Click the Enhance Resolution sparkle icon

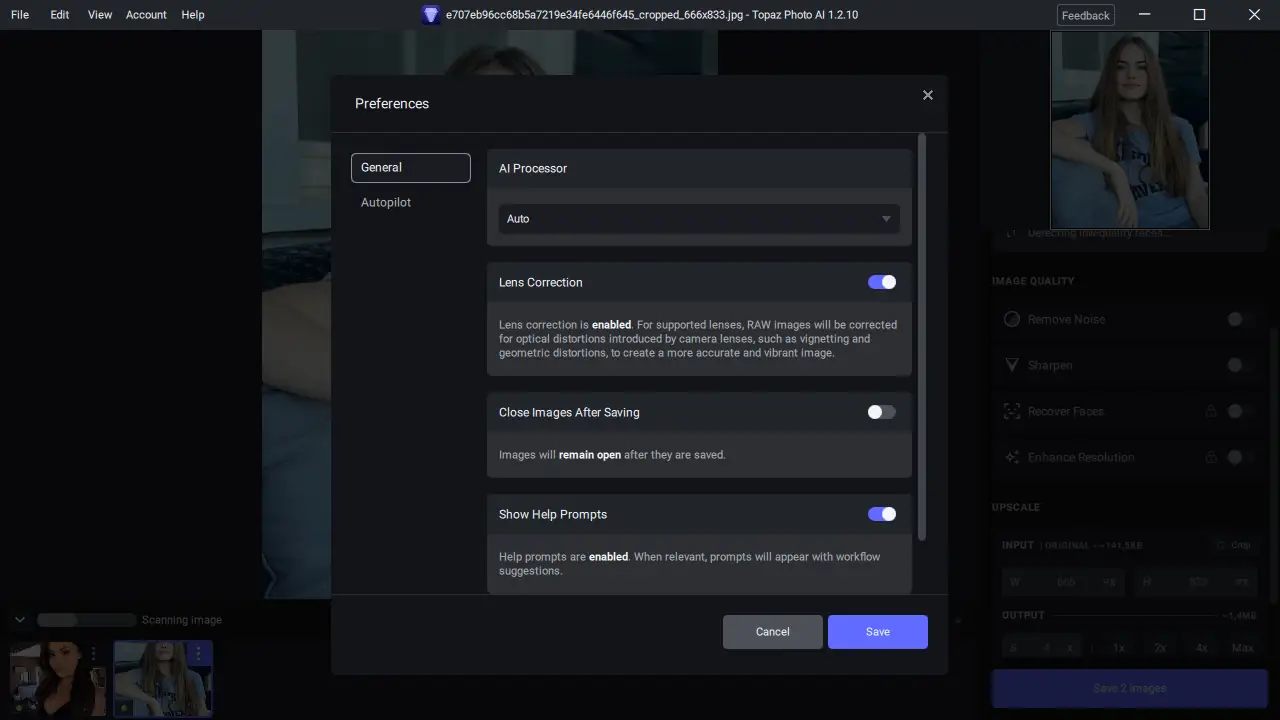coord(1011,457)
